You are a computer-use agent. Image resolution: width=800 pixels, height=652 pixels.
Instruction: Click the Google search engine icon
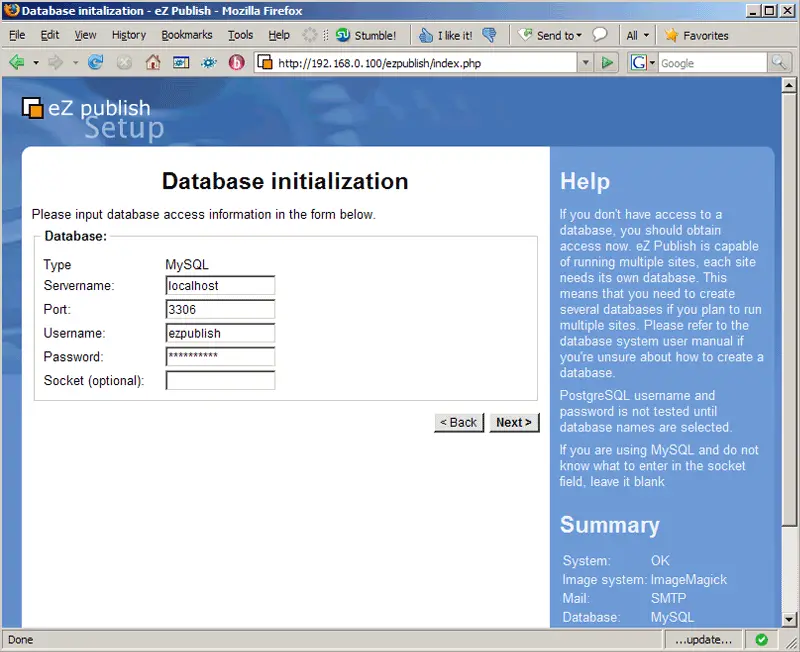638,63
